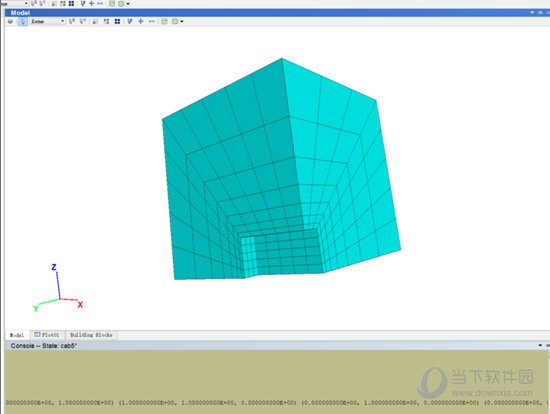
Task: Open the Model pane title bar dropdown arrow
Action: (532, 13)
